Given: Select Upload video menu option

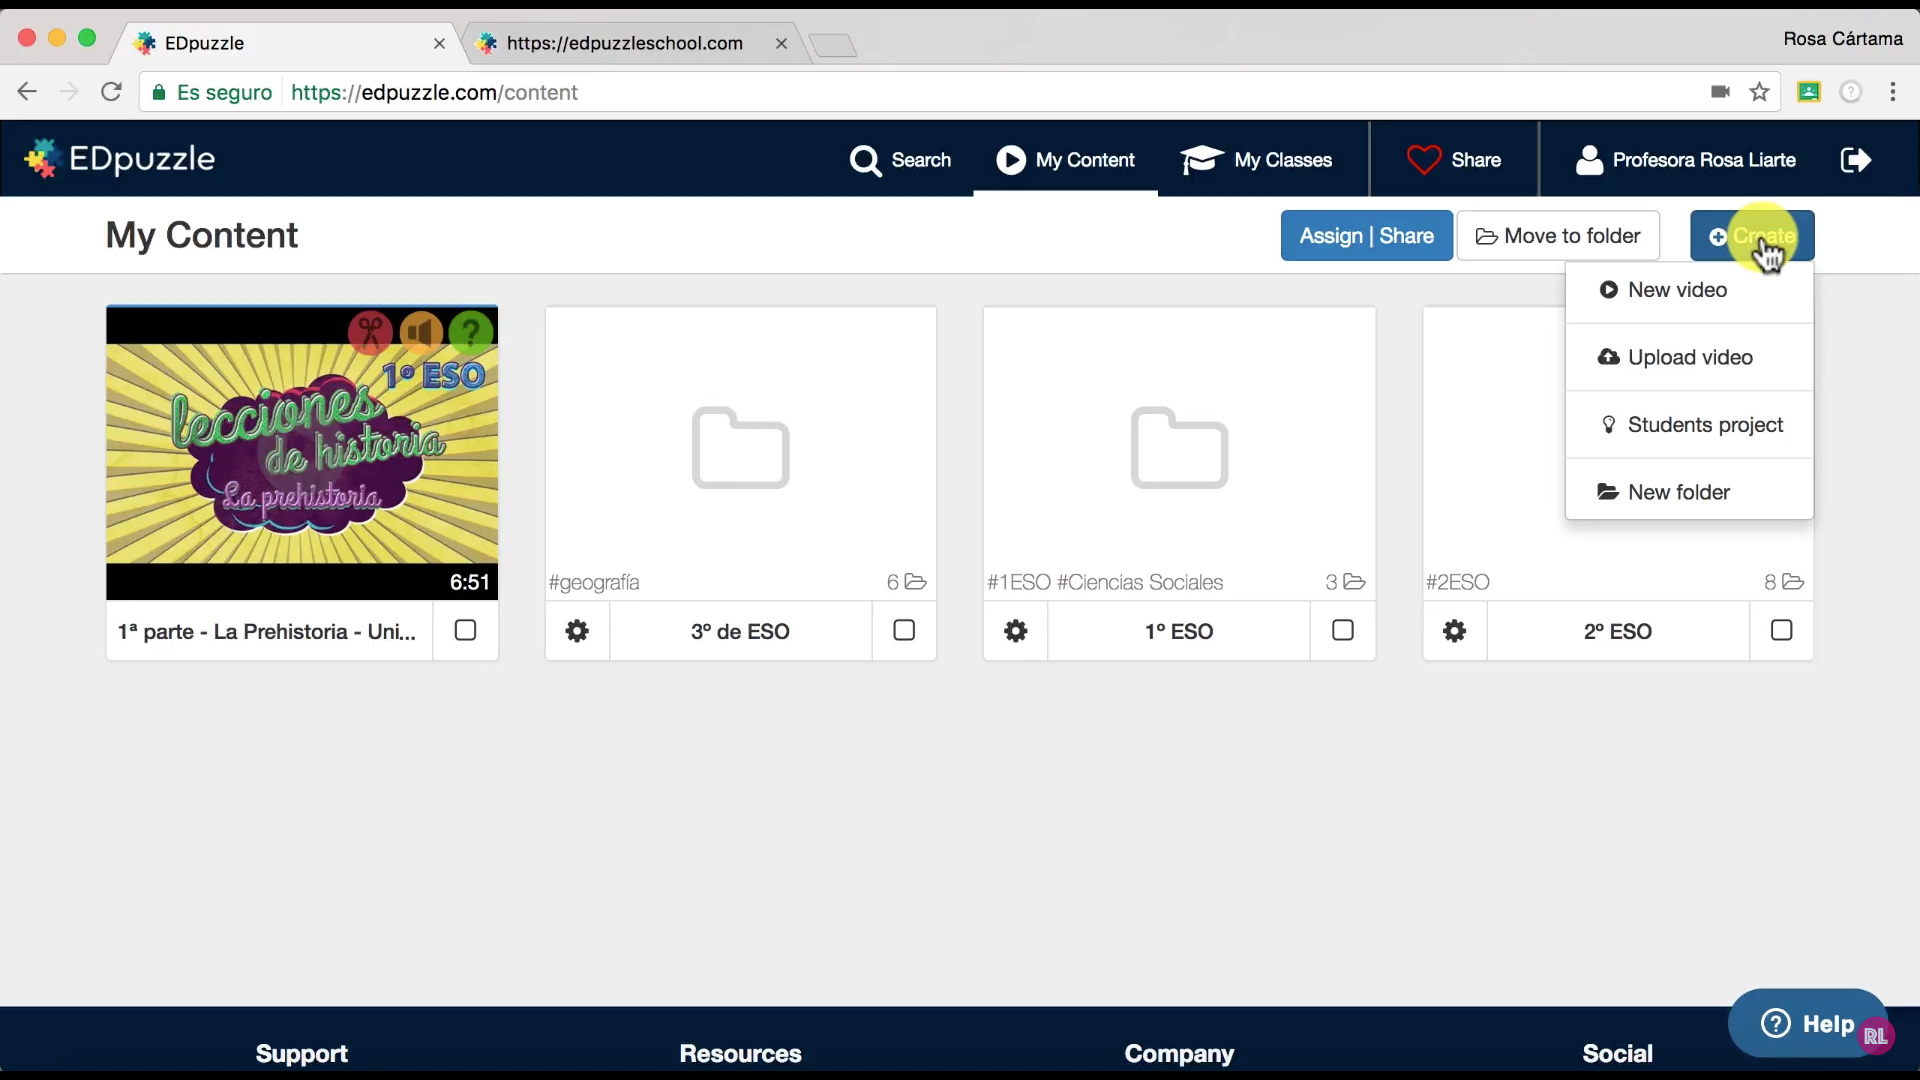Looking at the screenshot, I should pyautogui.click(x=1689, y=357).
